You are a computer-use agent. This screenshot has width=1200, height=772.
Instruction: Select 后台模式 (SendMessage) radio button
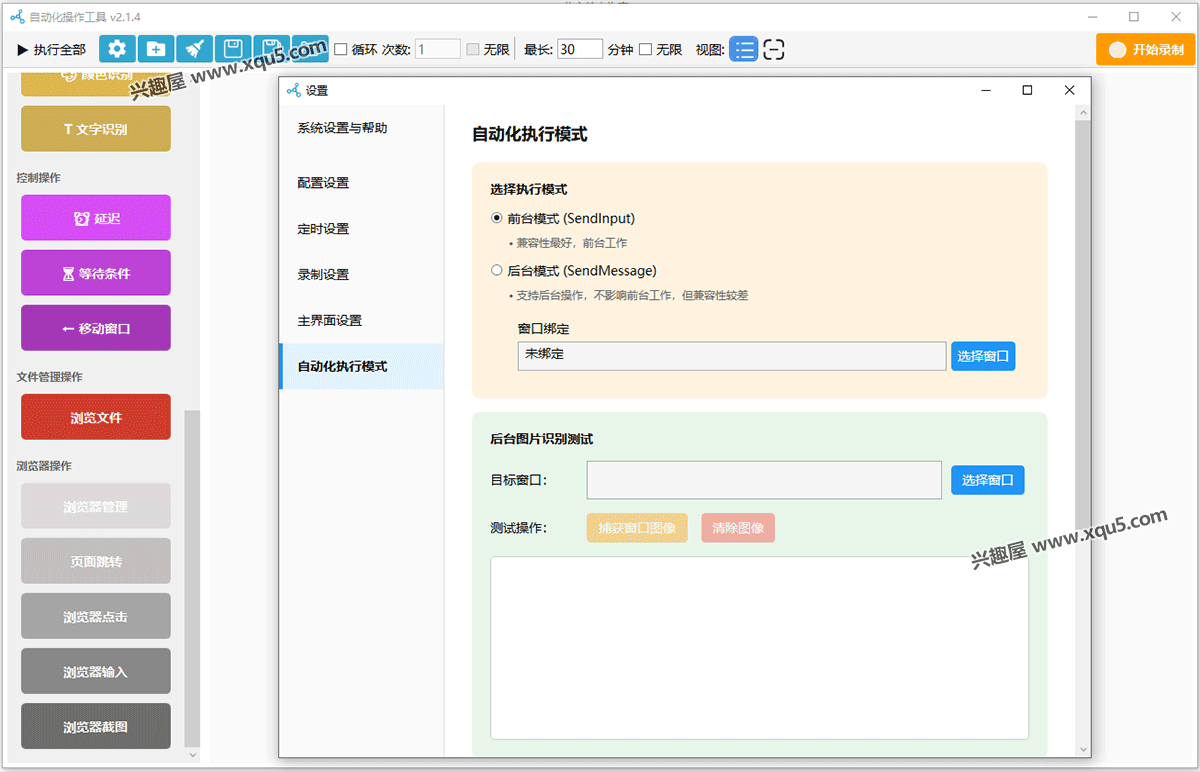[497, 270]
